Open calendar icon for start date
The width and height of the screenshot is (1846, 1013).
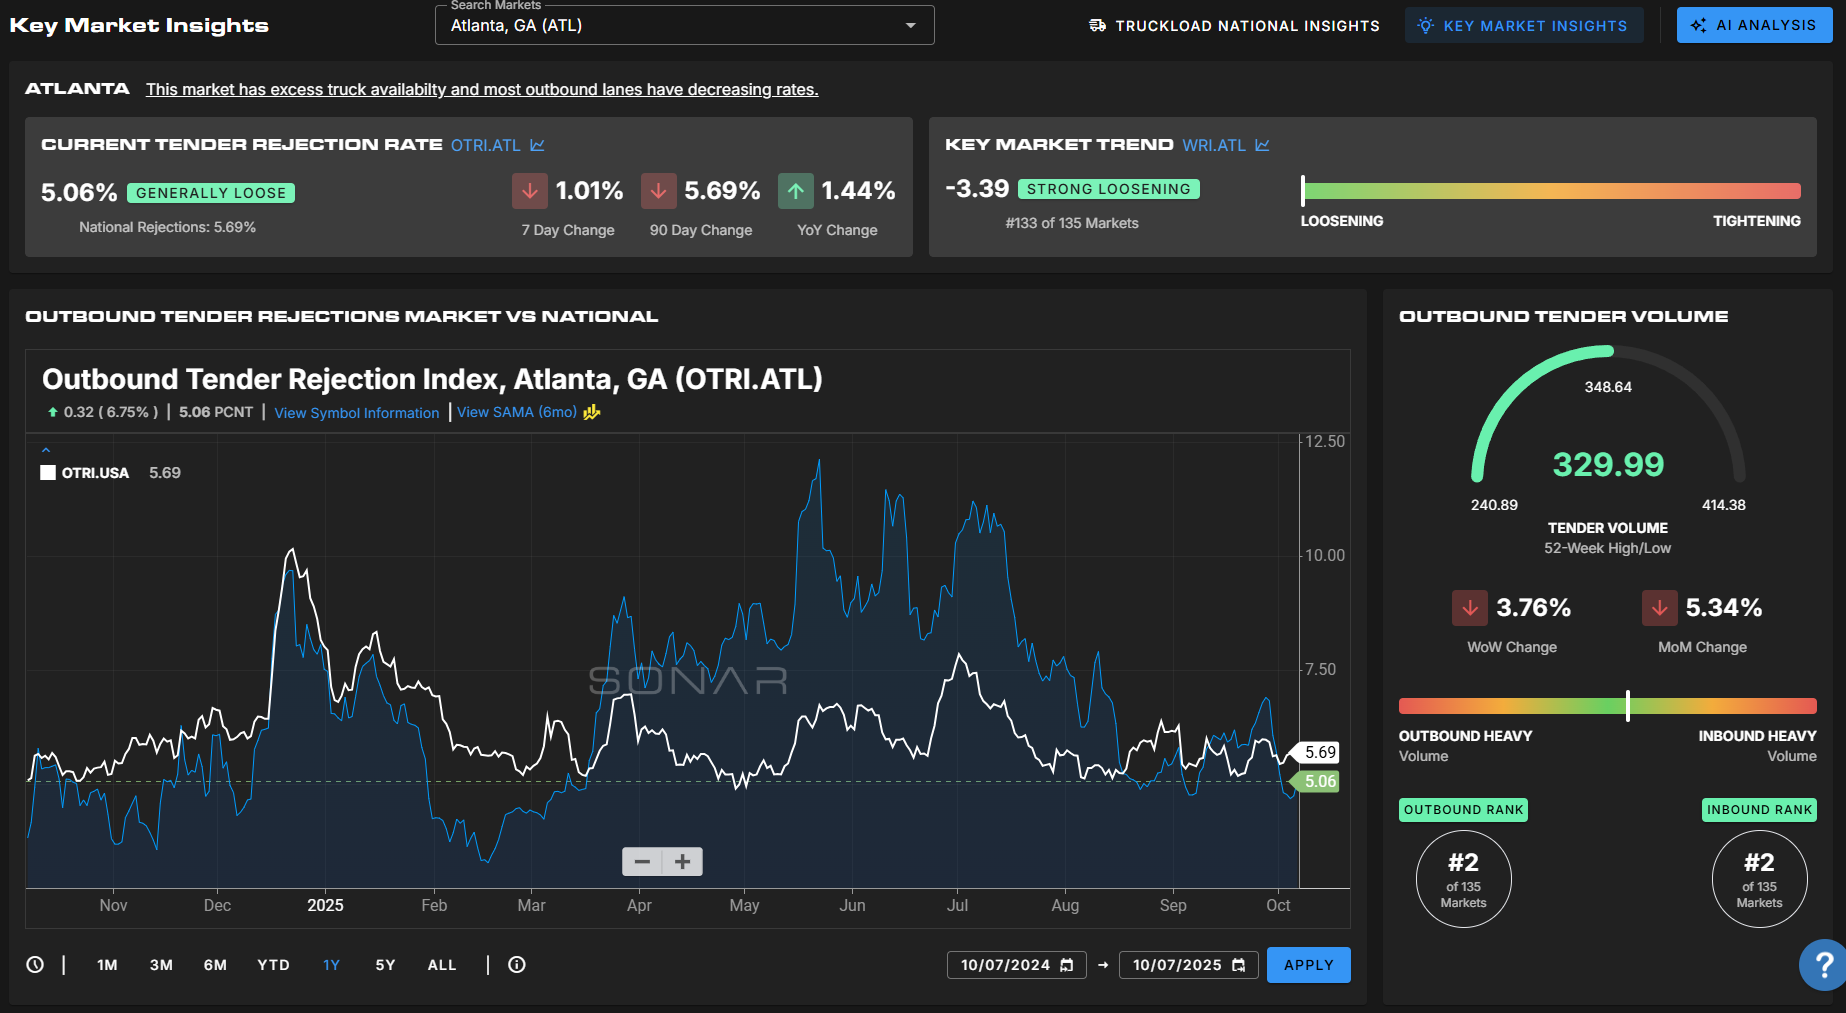1067,965
